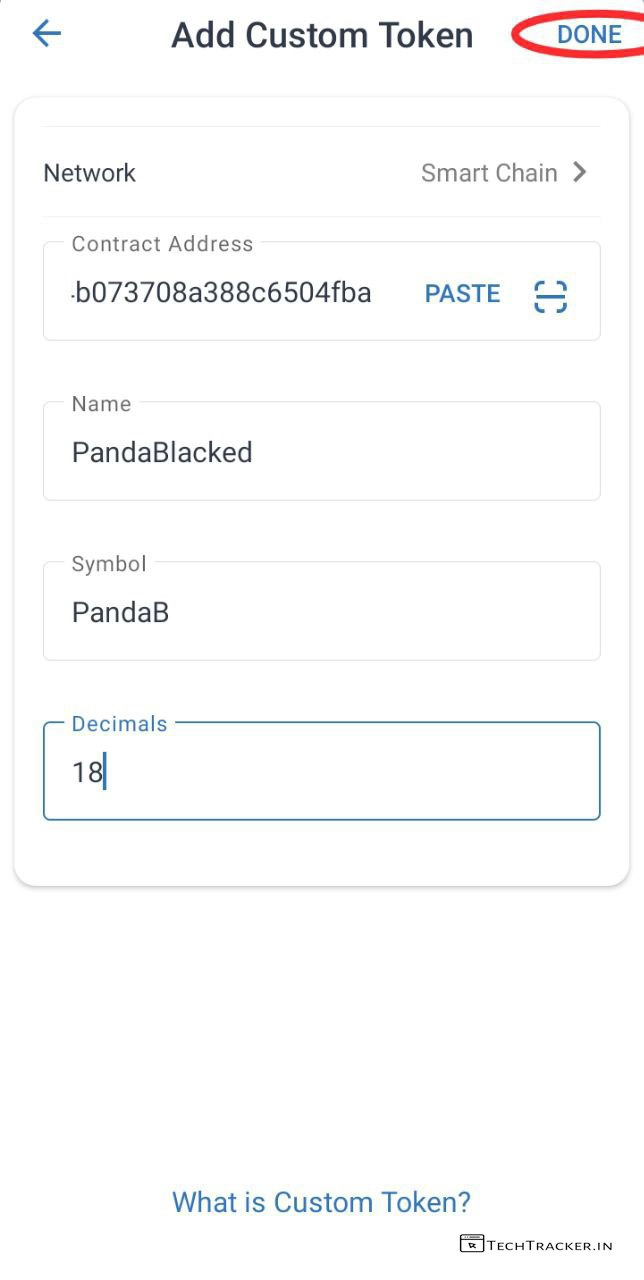Tap the QR code scan icon

[x=550, y=296]
